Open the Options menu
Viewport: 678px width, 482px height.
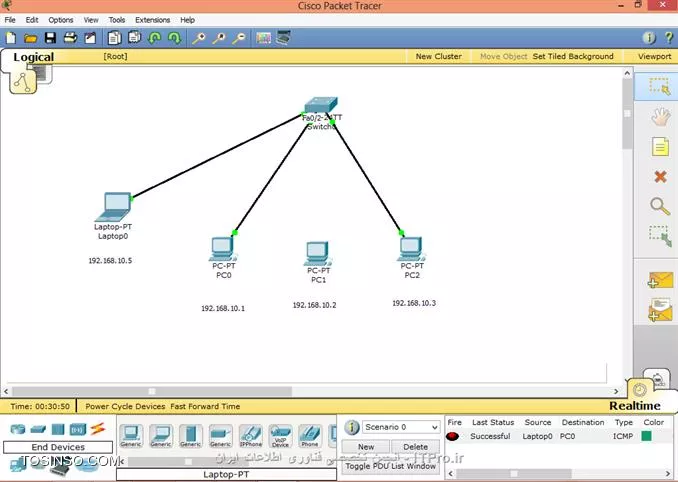[x=61, y=20]
